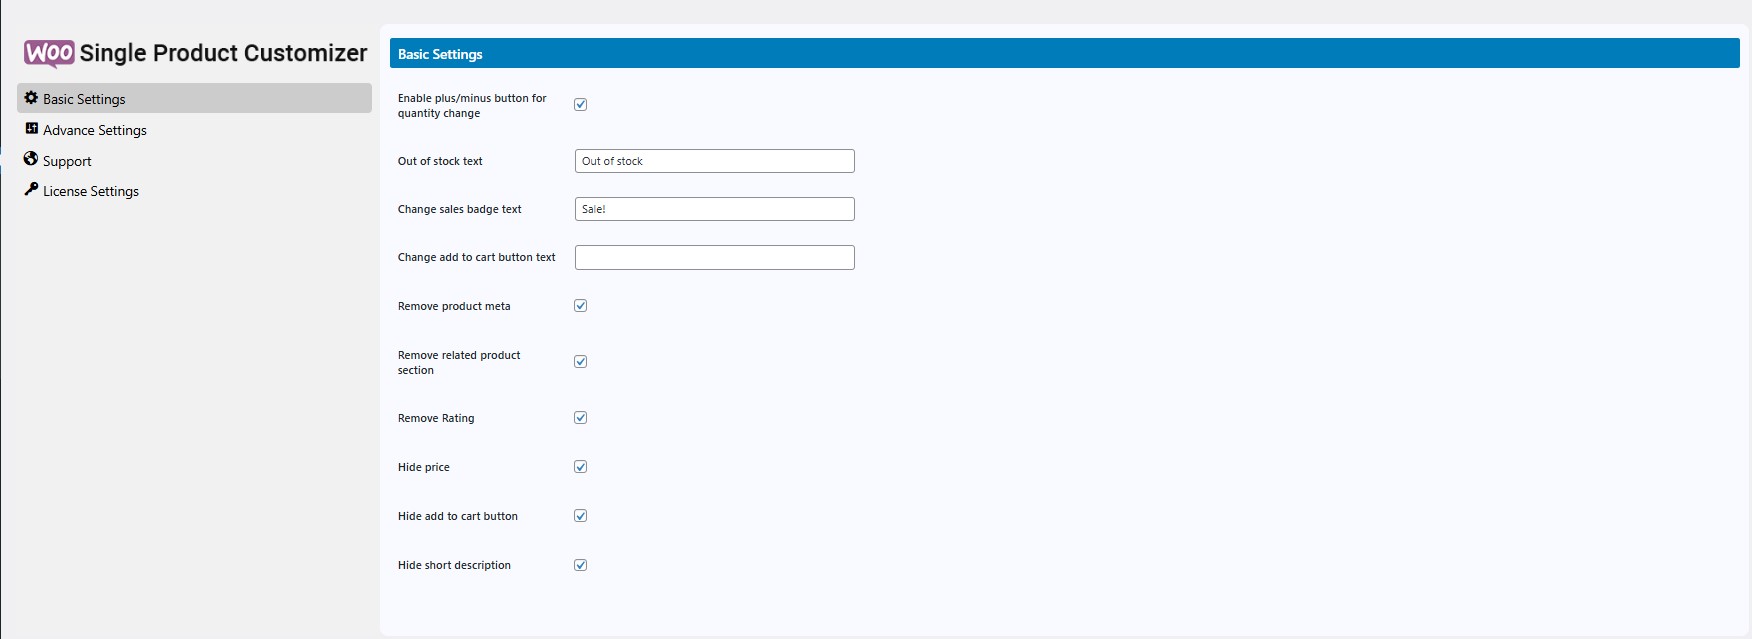This screenshot has height=639, width=1752.
Task: Click the Single Product Customizer title
Action: click(224, 53)
